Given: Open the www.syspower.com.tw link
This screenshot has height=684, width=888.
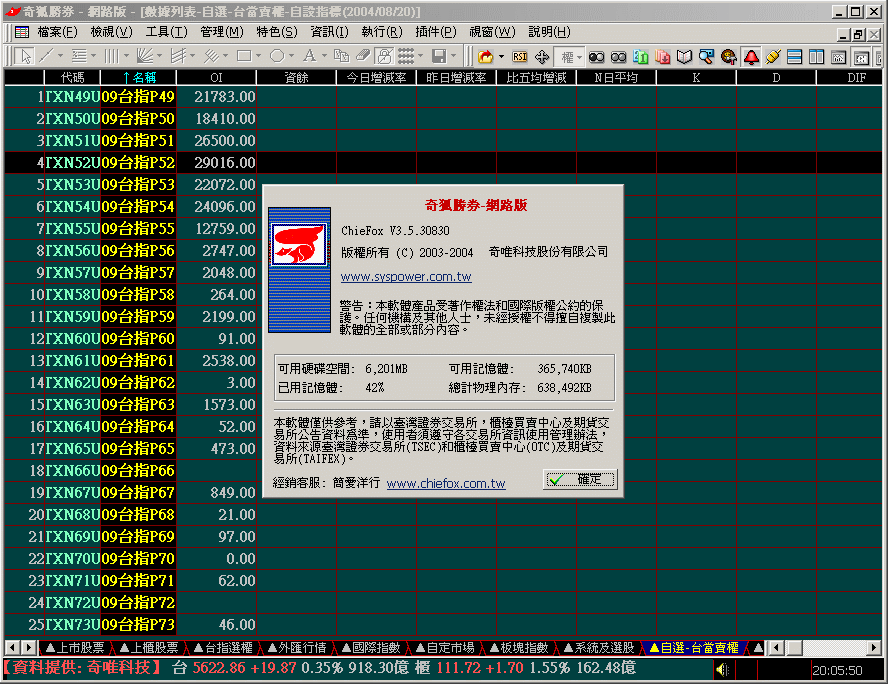Looking at the screenshot, I should [x=406, y=277].
